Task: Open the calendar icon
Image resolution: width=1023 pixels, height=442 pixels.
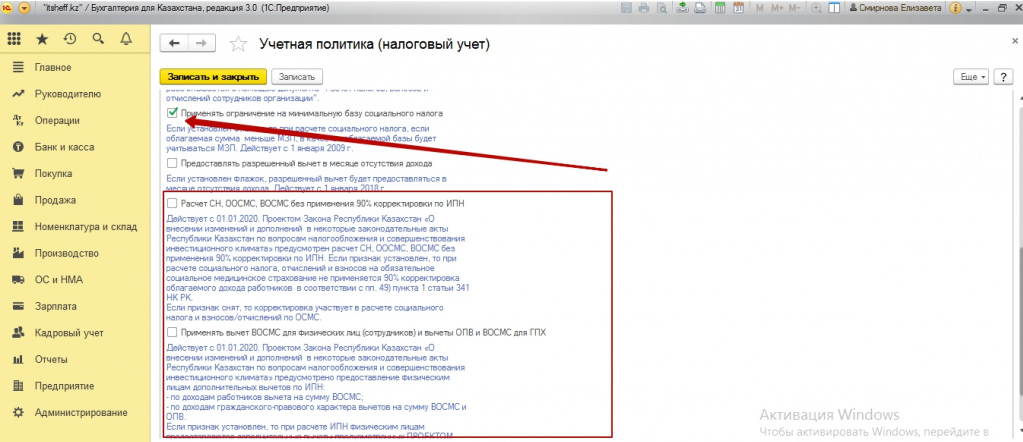Action: click(x=739, y=8)
